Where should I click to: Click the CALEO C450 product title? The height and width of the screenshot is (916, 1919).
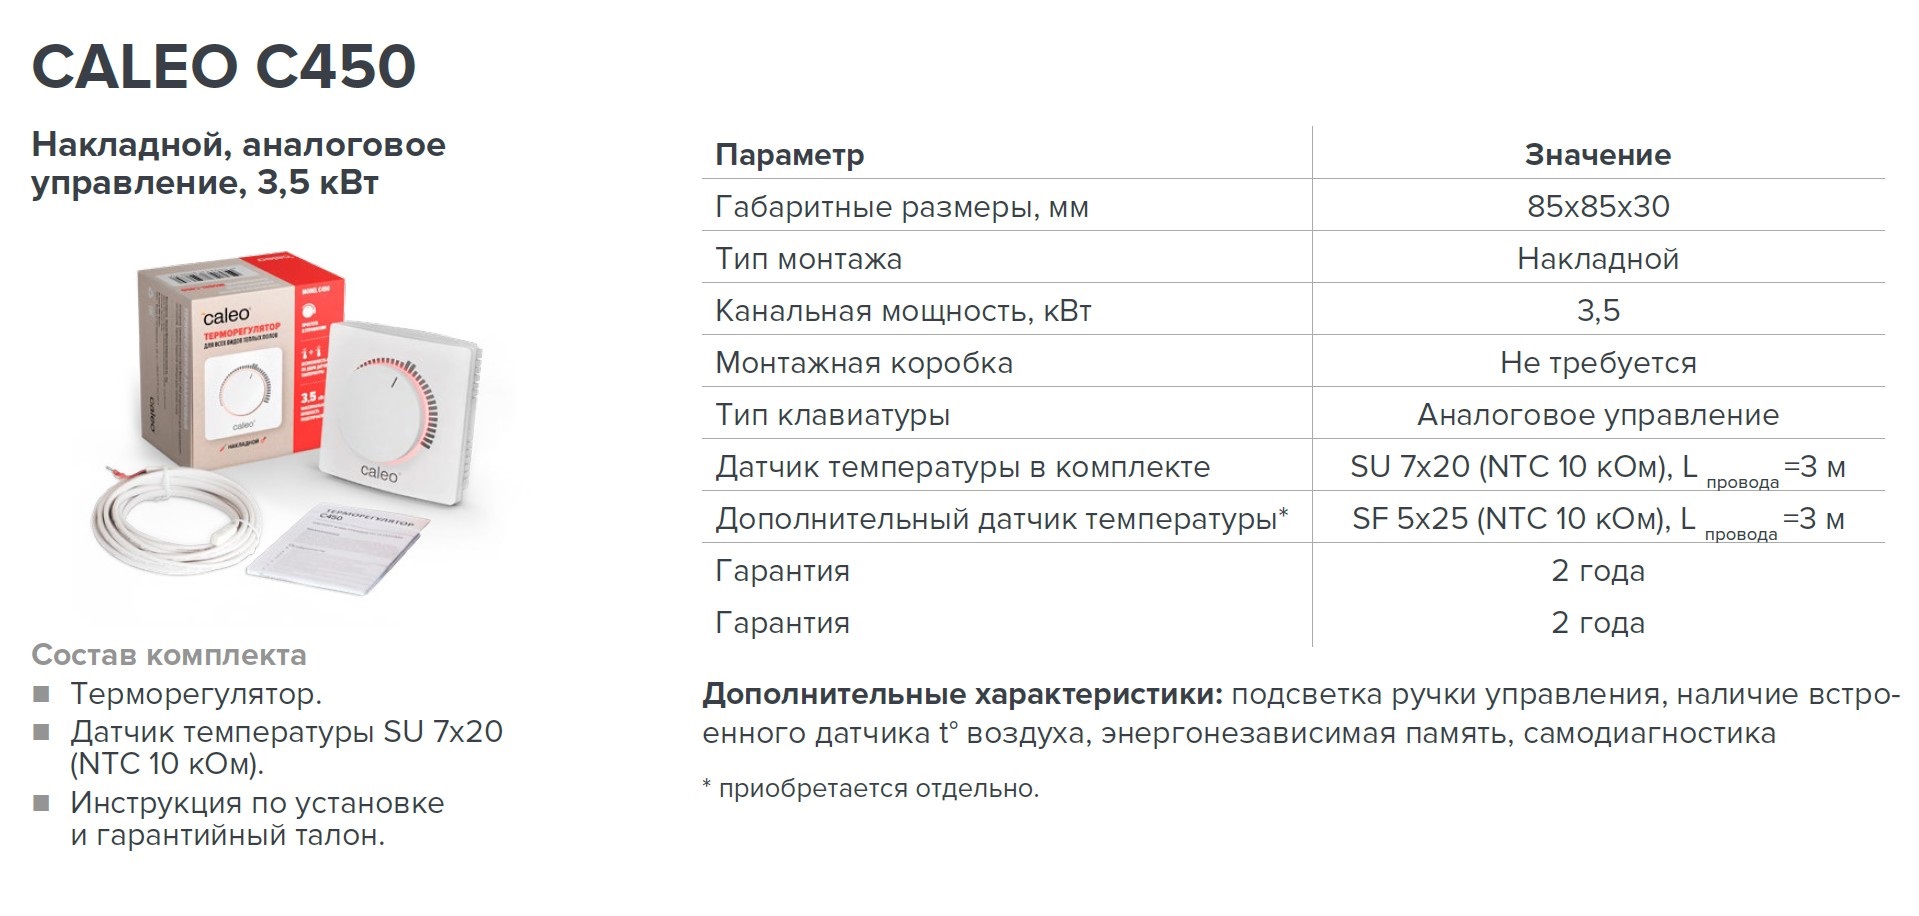223,67
